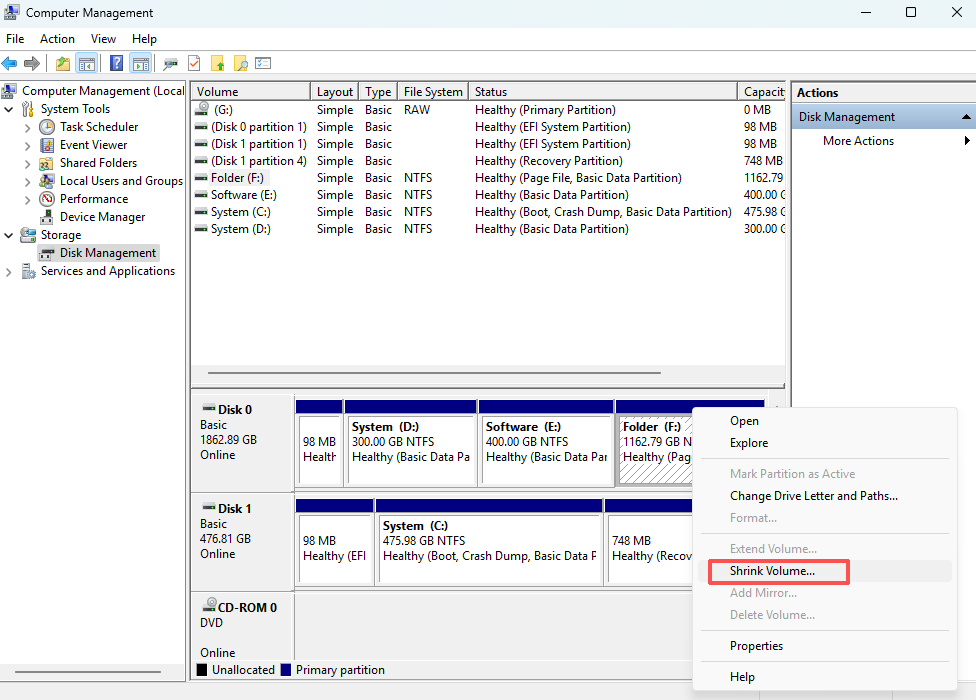Click the Task Scheduler clock icon
976x700 pixels.
47,127
